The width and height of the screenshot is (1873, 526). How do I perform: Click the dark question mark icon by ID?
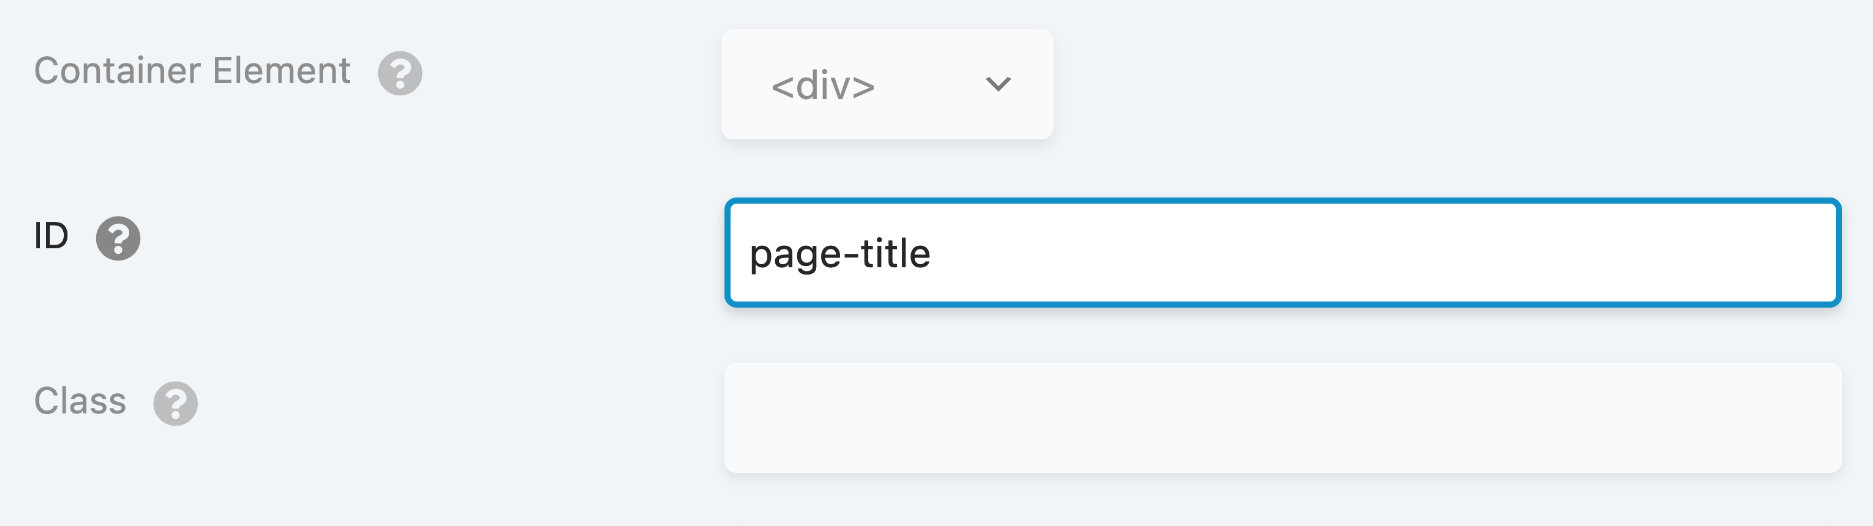[118, 239]
